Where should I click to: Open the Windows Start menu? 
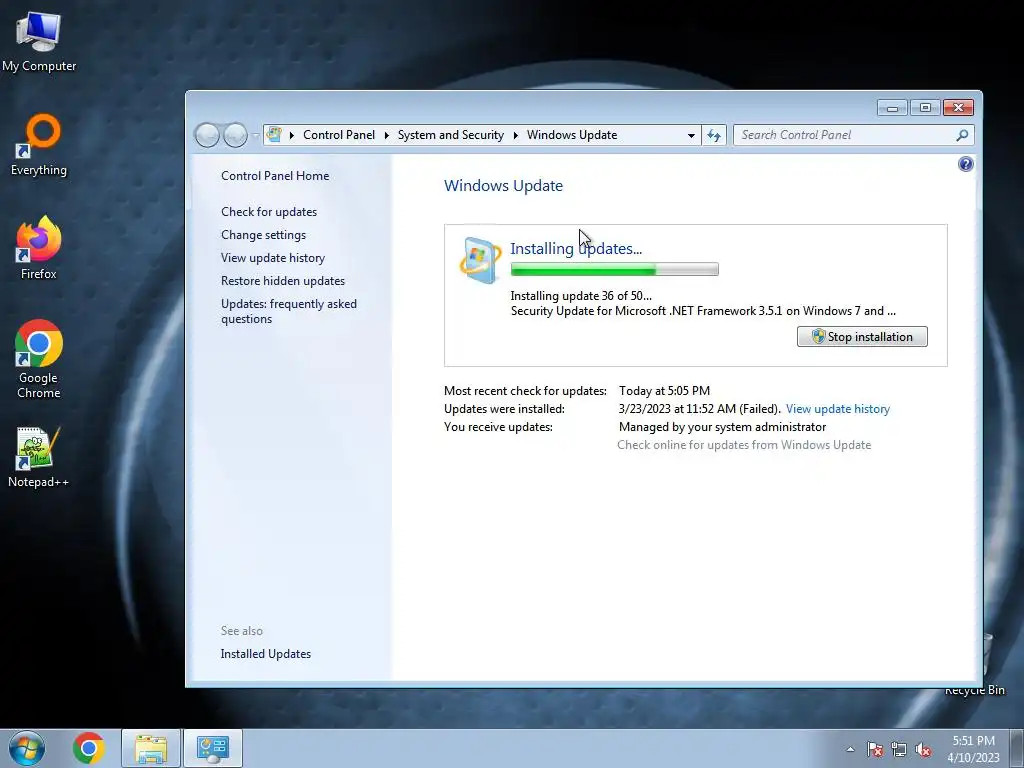pyautogui.click(x=27, y=748)
